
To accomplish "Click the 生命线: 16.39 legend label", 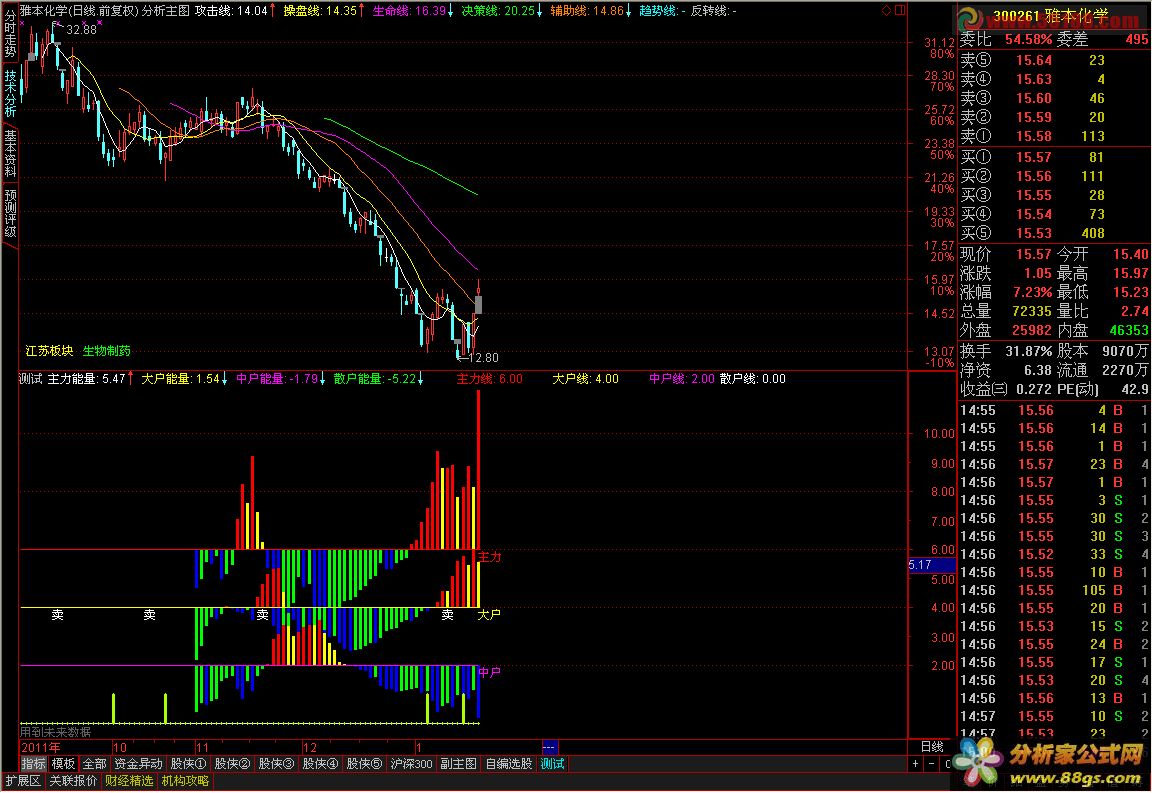I will pos(413,11).
